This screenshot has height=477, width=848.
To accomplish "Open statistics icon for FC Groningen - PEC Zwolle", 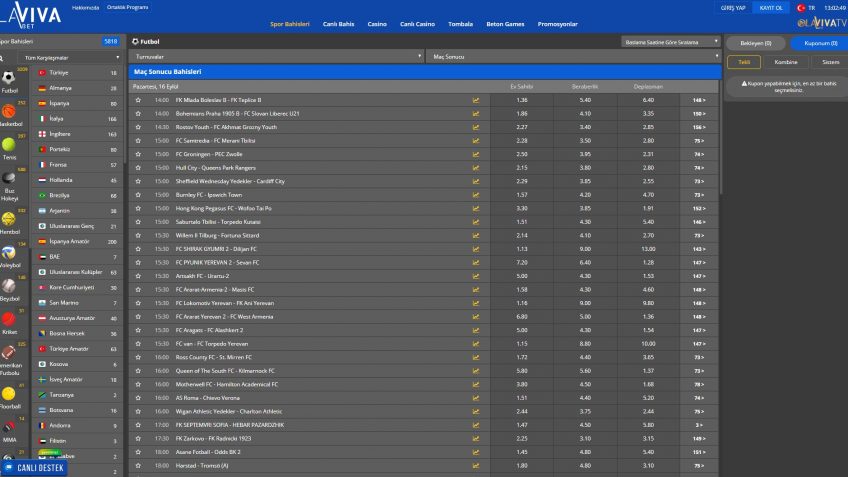I will (476, 154).
